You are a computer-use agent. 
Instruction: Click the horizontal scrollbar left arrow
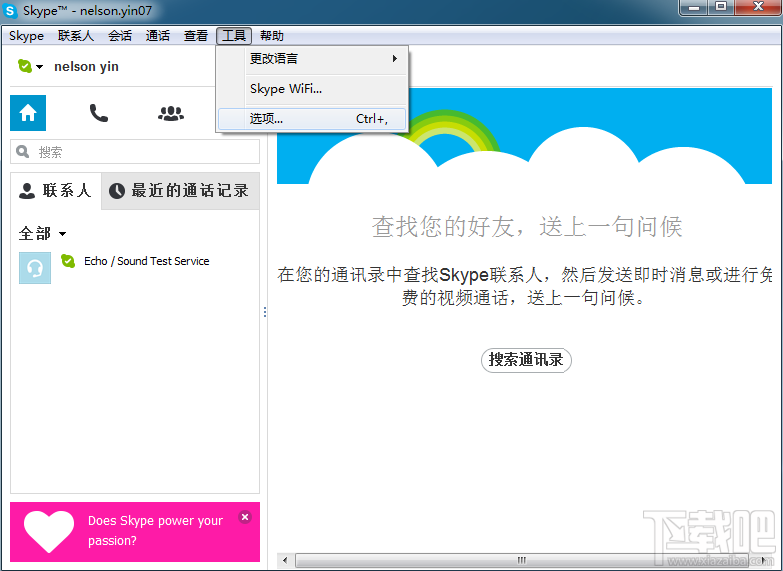[285, 560]
